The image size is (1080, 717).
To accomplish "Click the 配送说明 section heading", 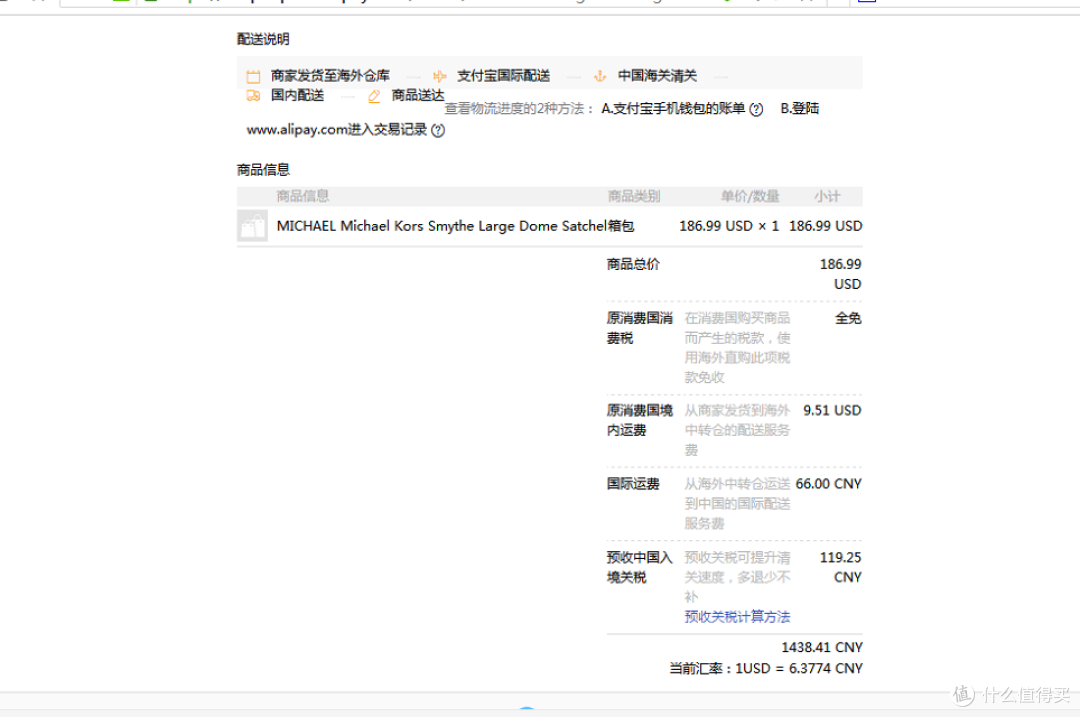I will [263, 39].
